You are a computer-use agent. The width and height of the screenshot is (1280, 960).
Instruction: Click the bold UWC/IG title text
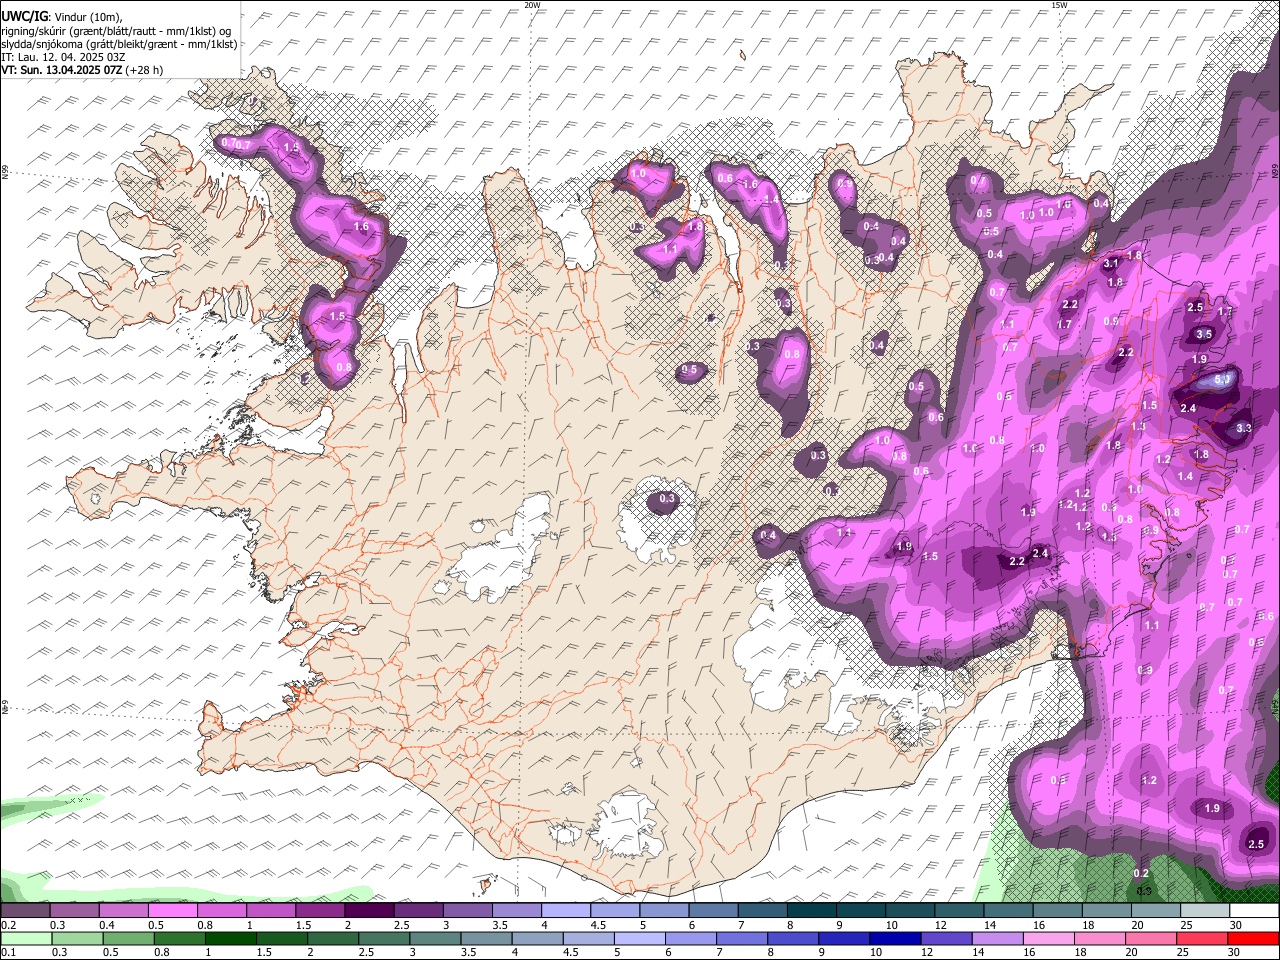[24, 16]
